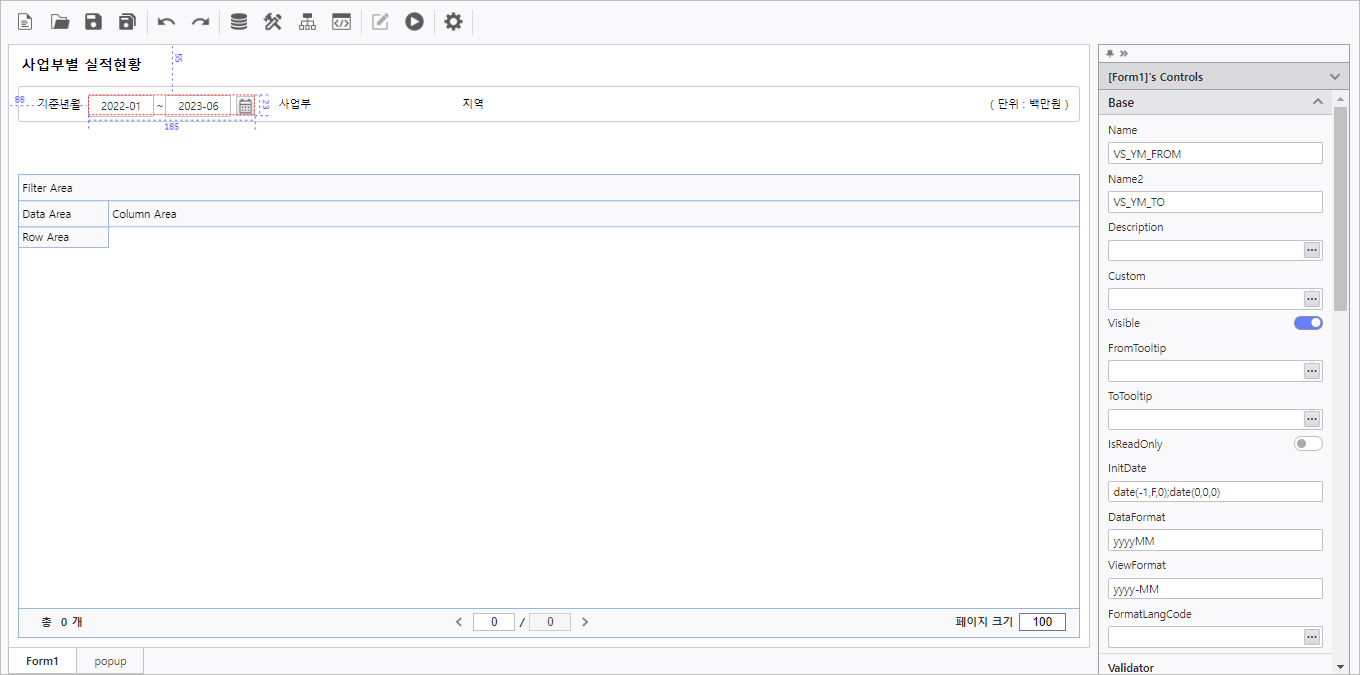Collapse the Base properties section

(1318, 102)
